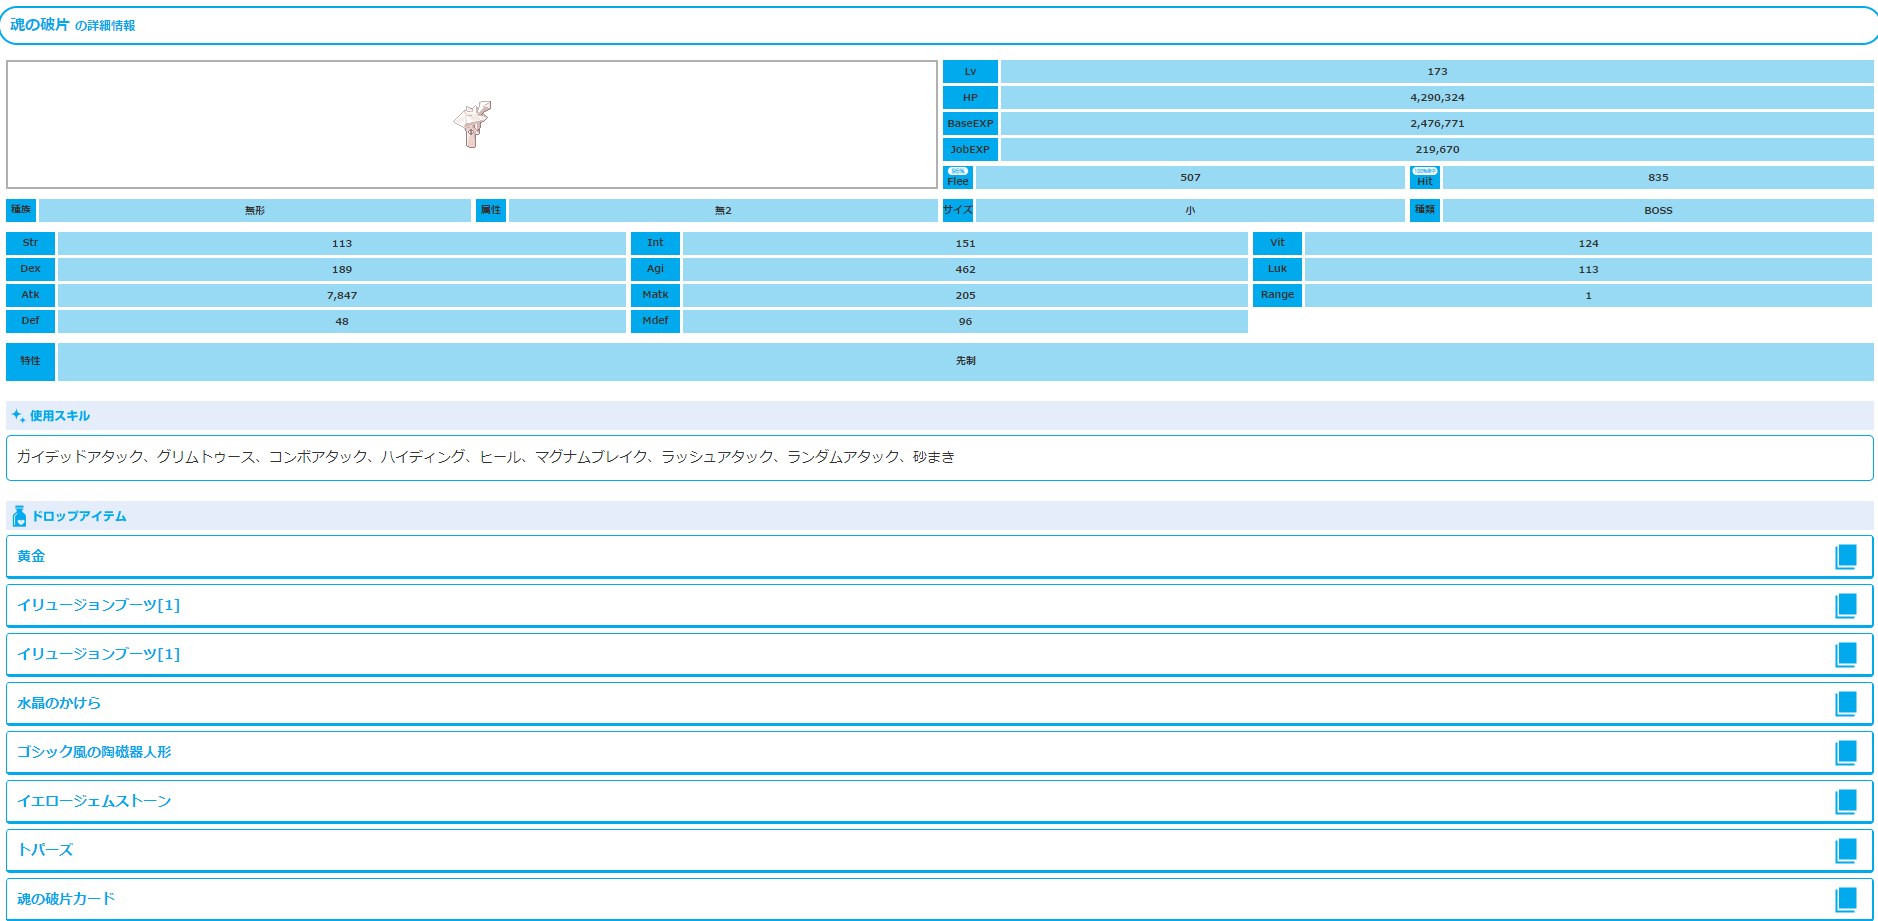Click the book icon in the トパーズ row
1878x921 pixels.
[1846, 851]
